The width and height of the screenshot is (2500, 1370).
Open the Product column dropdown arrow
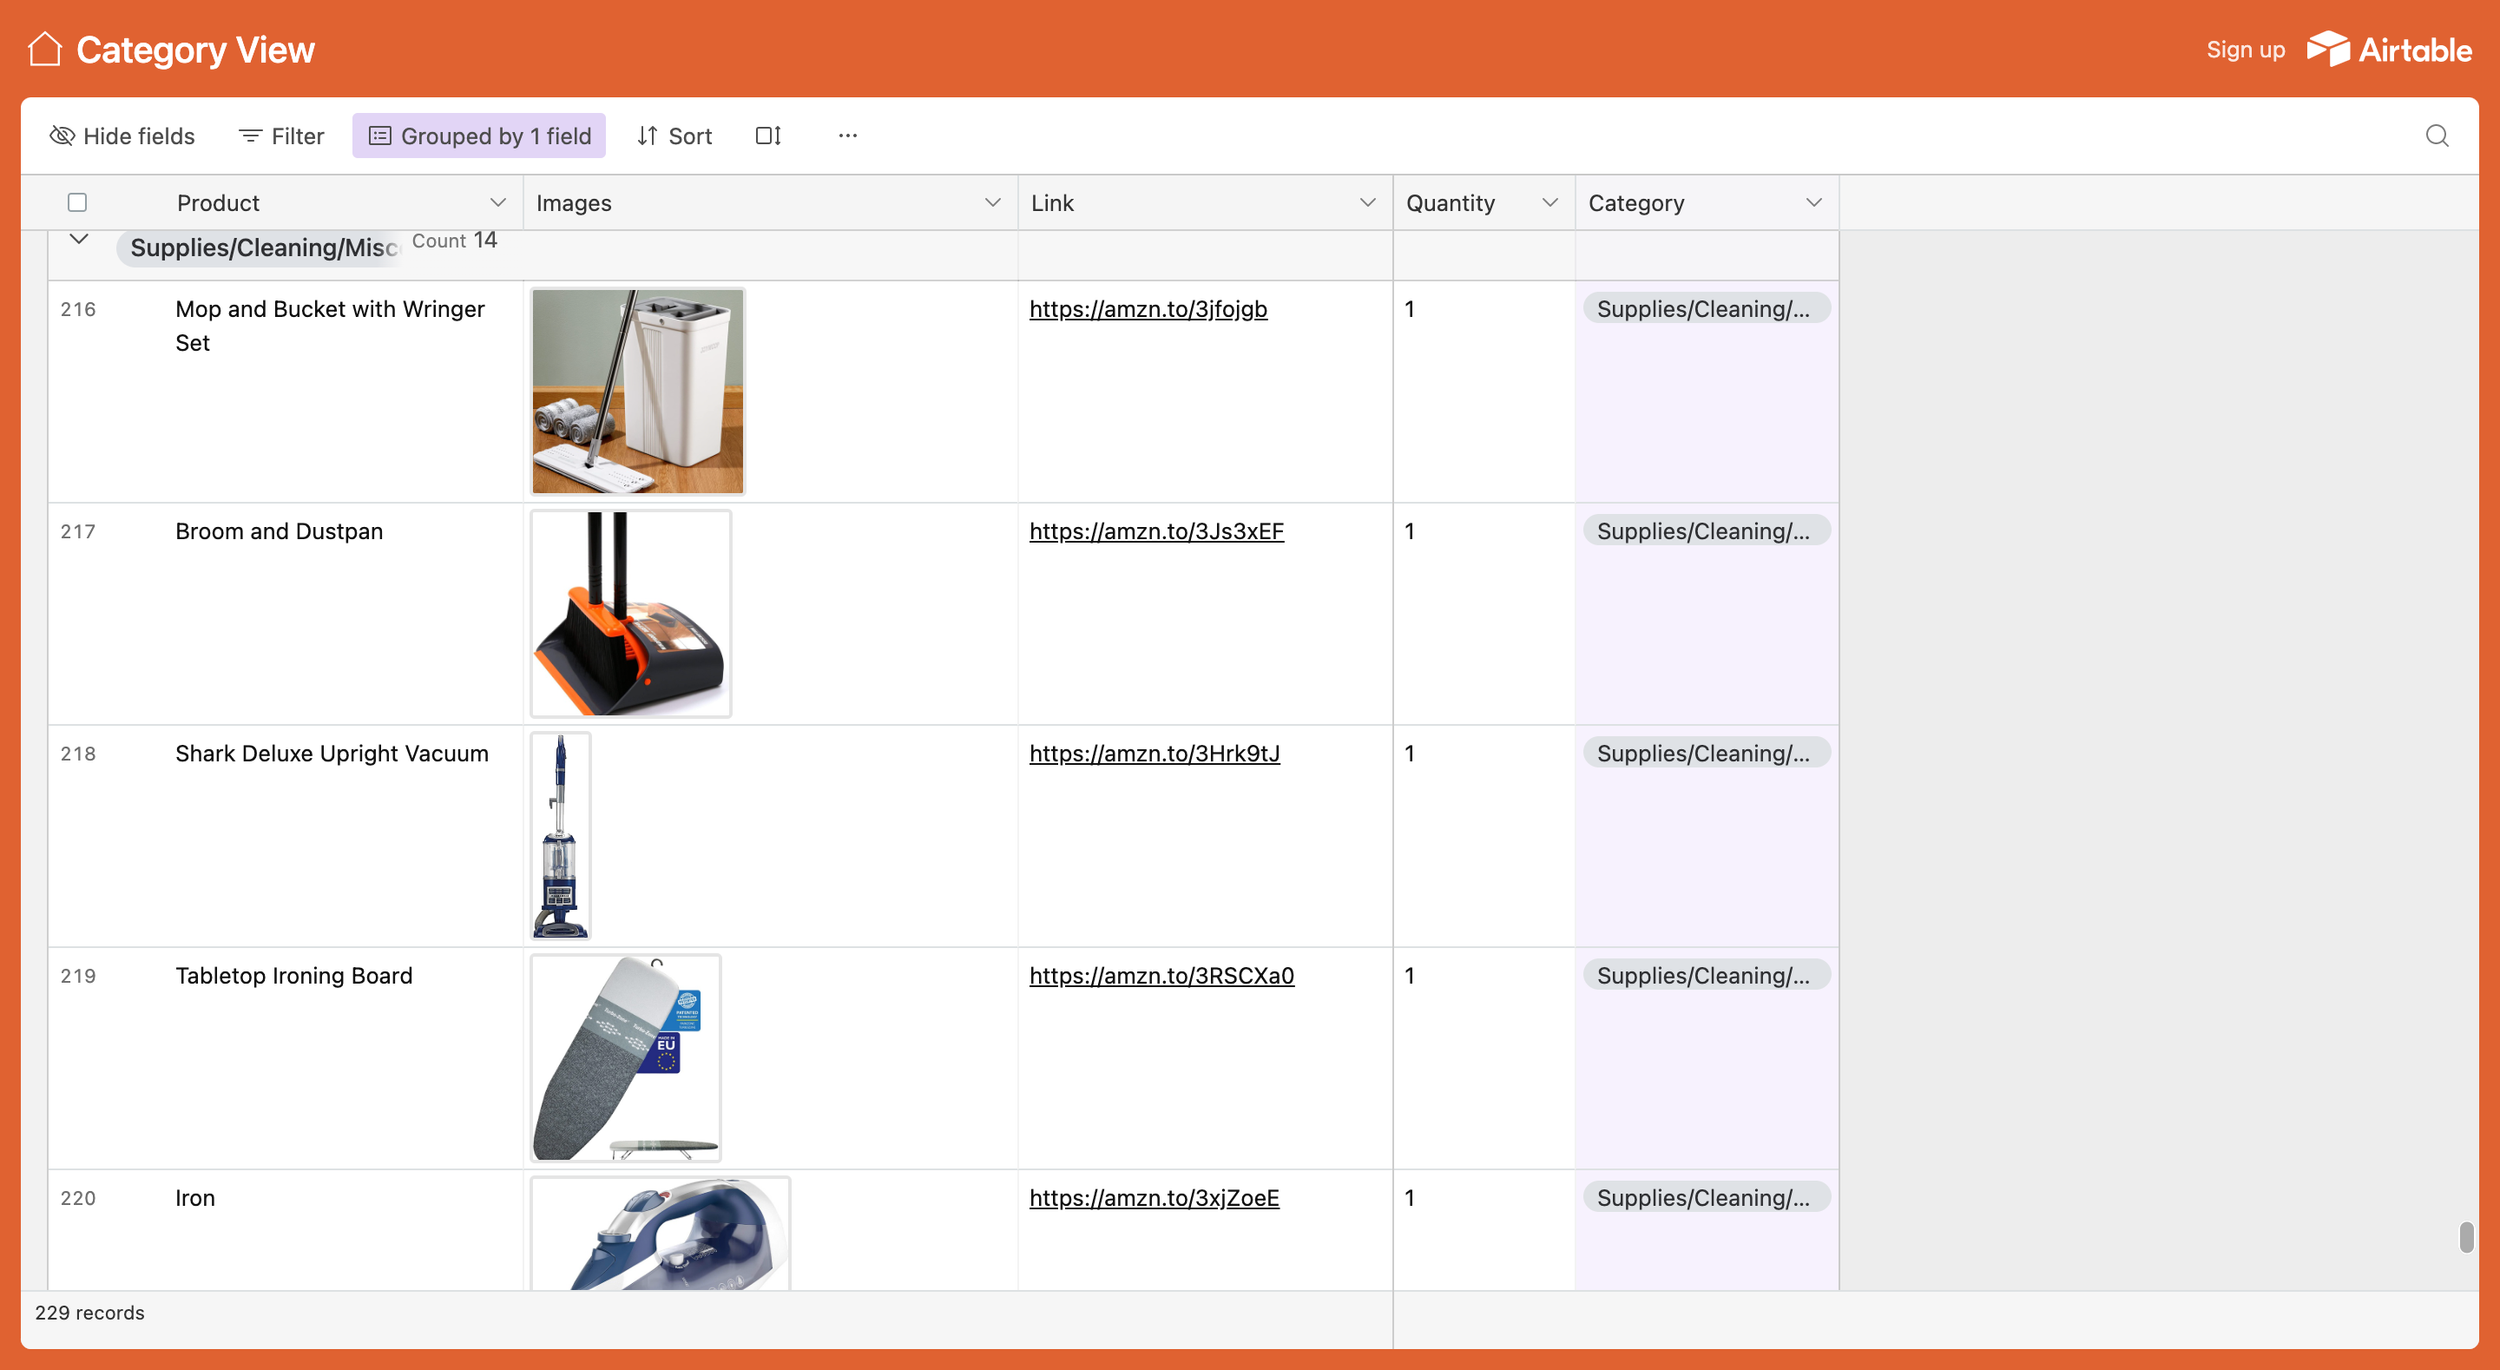pos(498,203)
